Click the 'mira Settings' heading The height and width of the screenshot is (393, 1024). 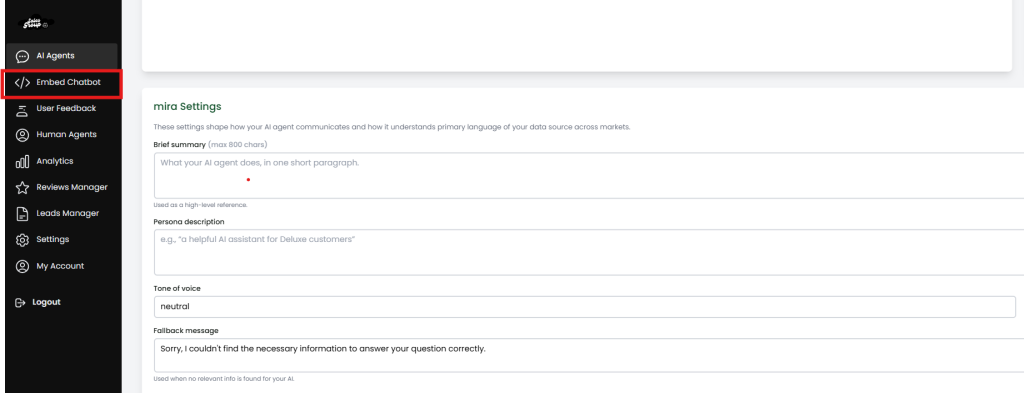(187, 106)
